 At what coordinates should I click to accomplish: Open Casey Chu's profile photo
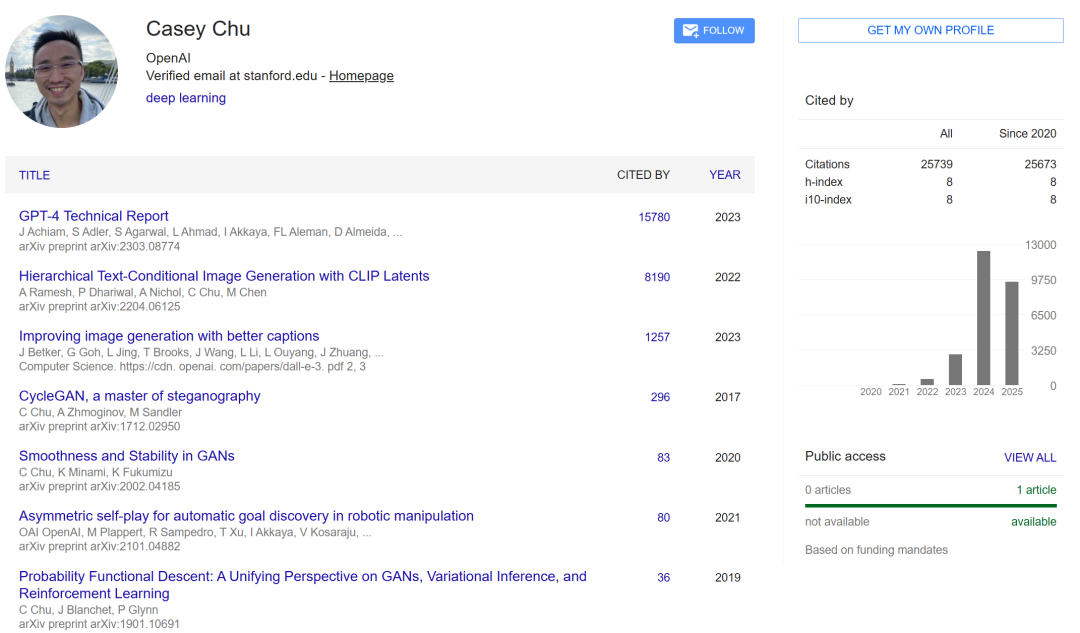62,71
